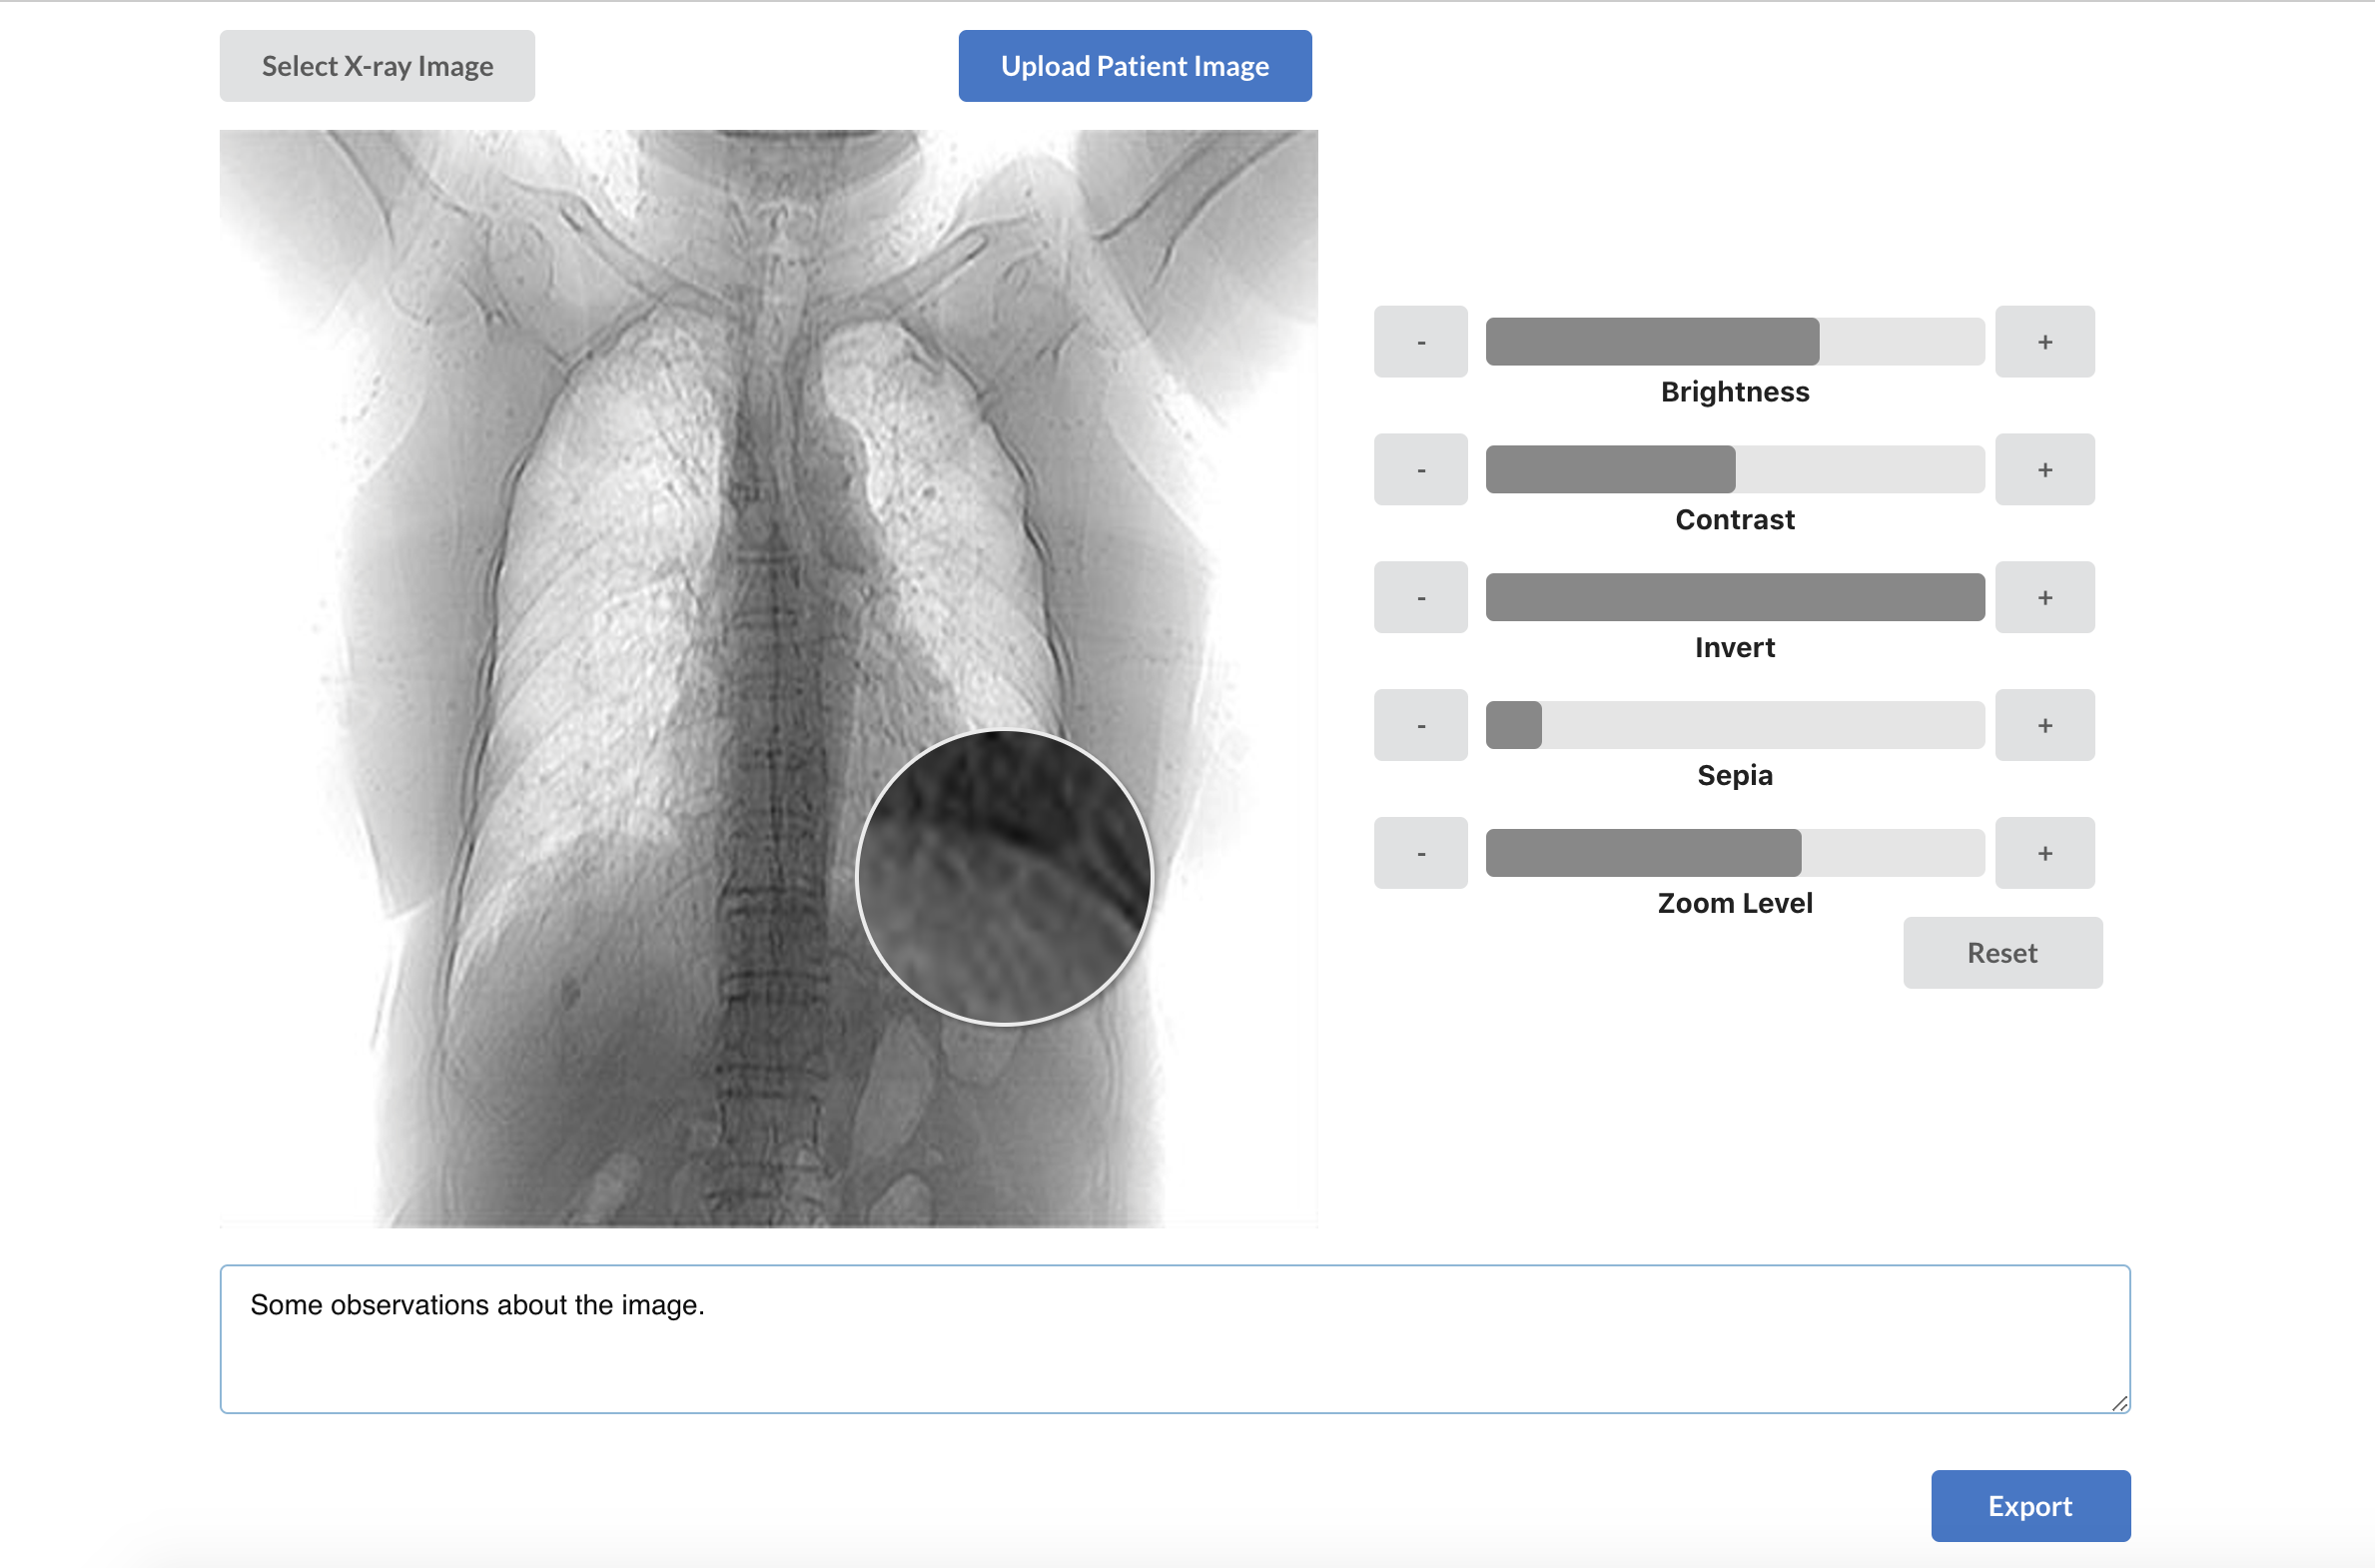This screenshot has height=1568, width=2375.
Task: Focus the observations text area
Action: click(x=1174, y=1340)
